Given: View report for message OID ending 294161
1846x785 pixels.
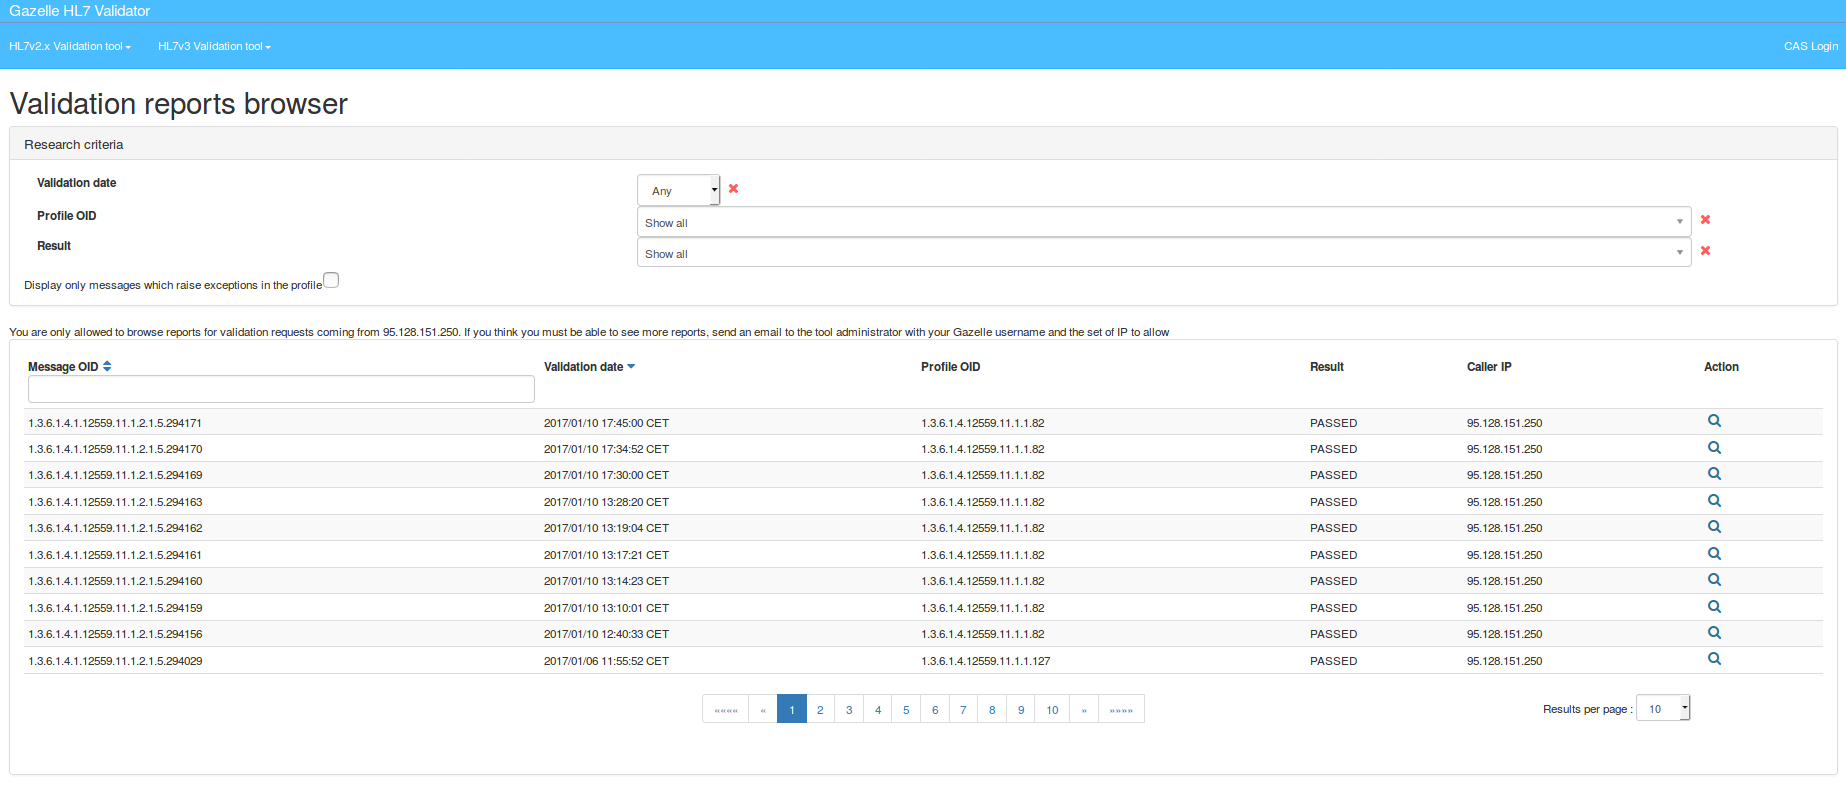Looking at the screenshot, I should [x=1714, y=554].
